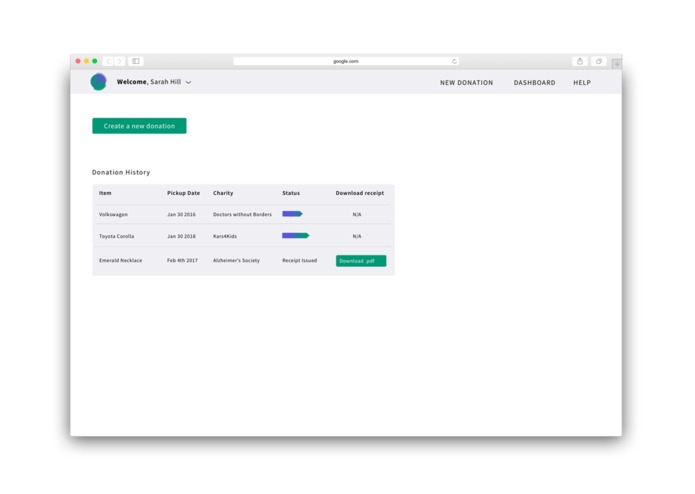Image resolution: width=695 pixels, height=494 pixels.
Task: Add a new tab with the plus icon
Action: (x=617, y=64)
